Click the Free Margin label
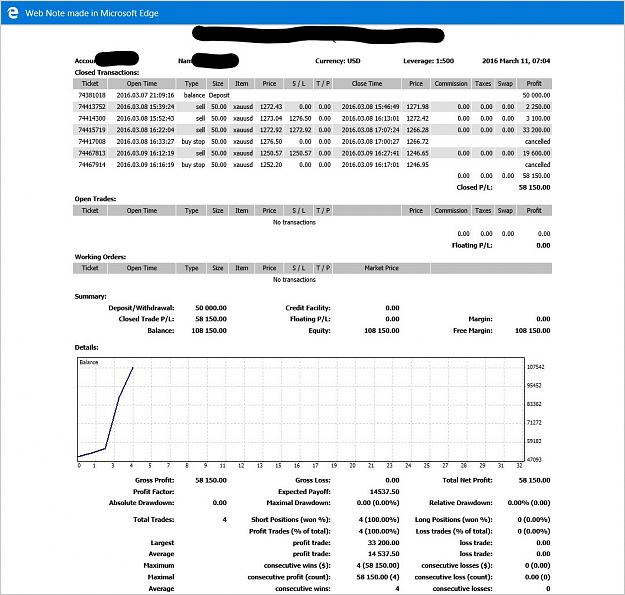Viewport: 625px width, 595px height. coord(473,330)
